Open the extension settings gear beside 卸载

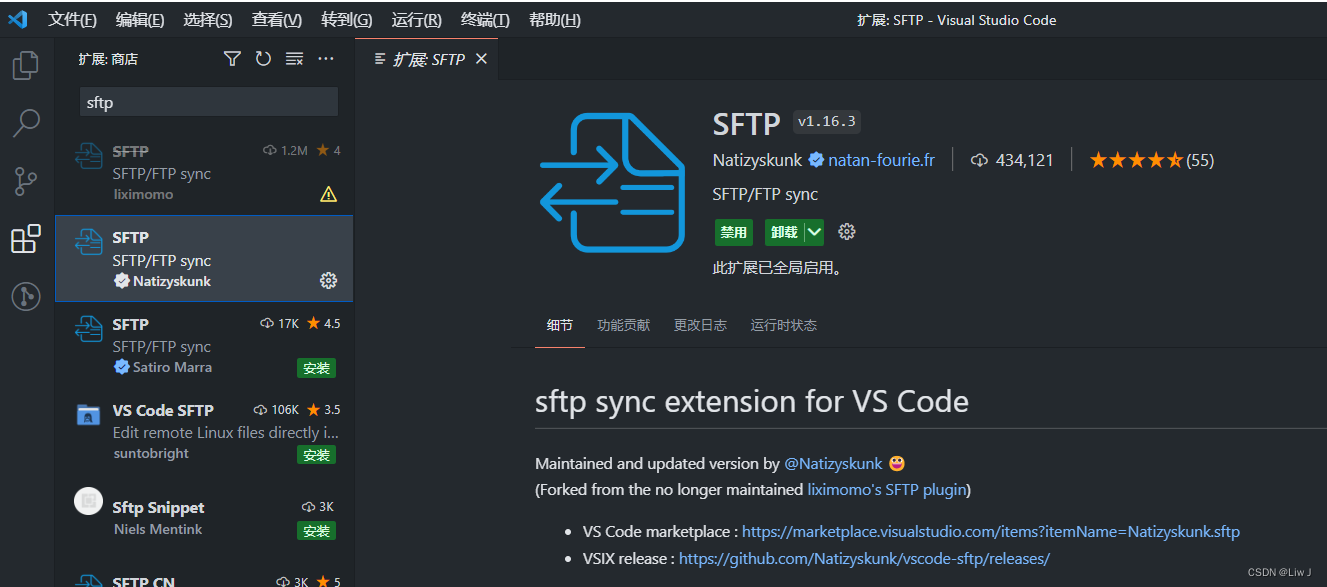846,231
